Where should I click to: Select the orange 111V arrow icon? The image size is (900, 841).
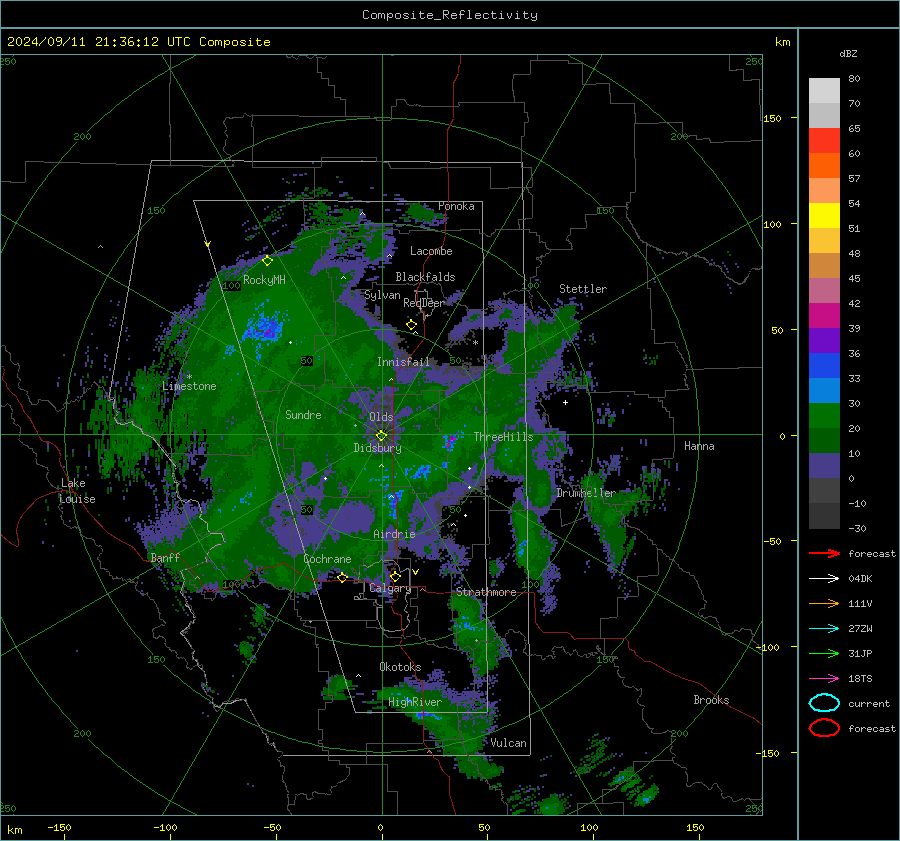(824, 603)
